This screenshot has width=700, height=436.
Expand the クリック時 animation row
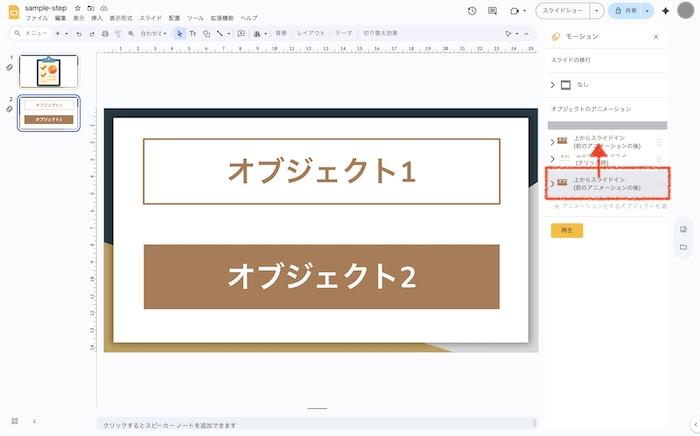point(552,158)
